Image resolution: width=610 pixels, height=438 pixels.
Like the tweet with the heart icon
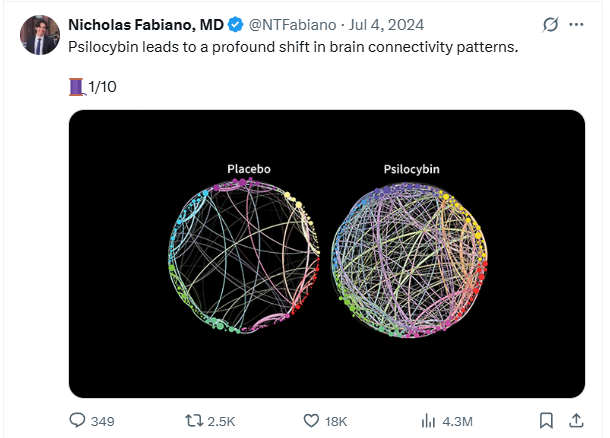(311, 421)
